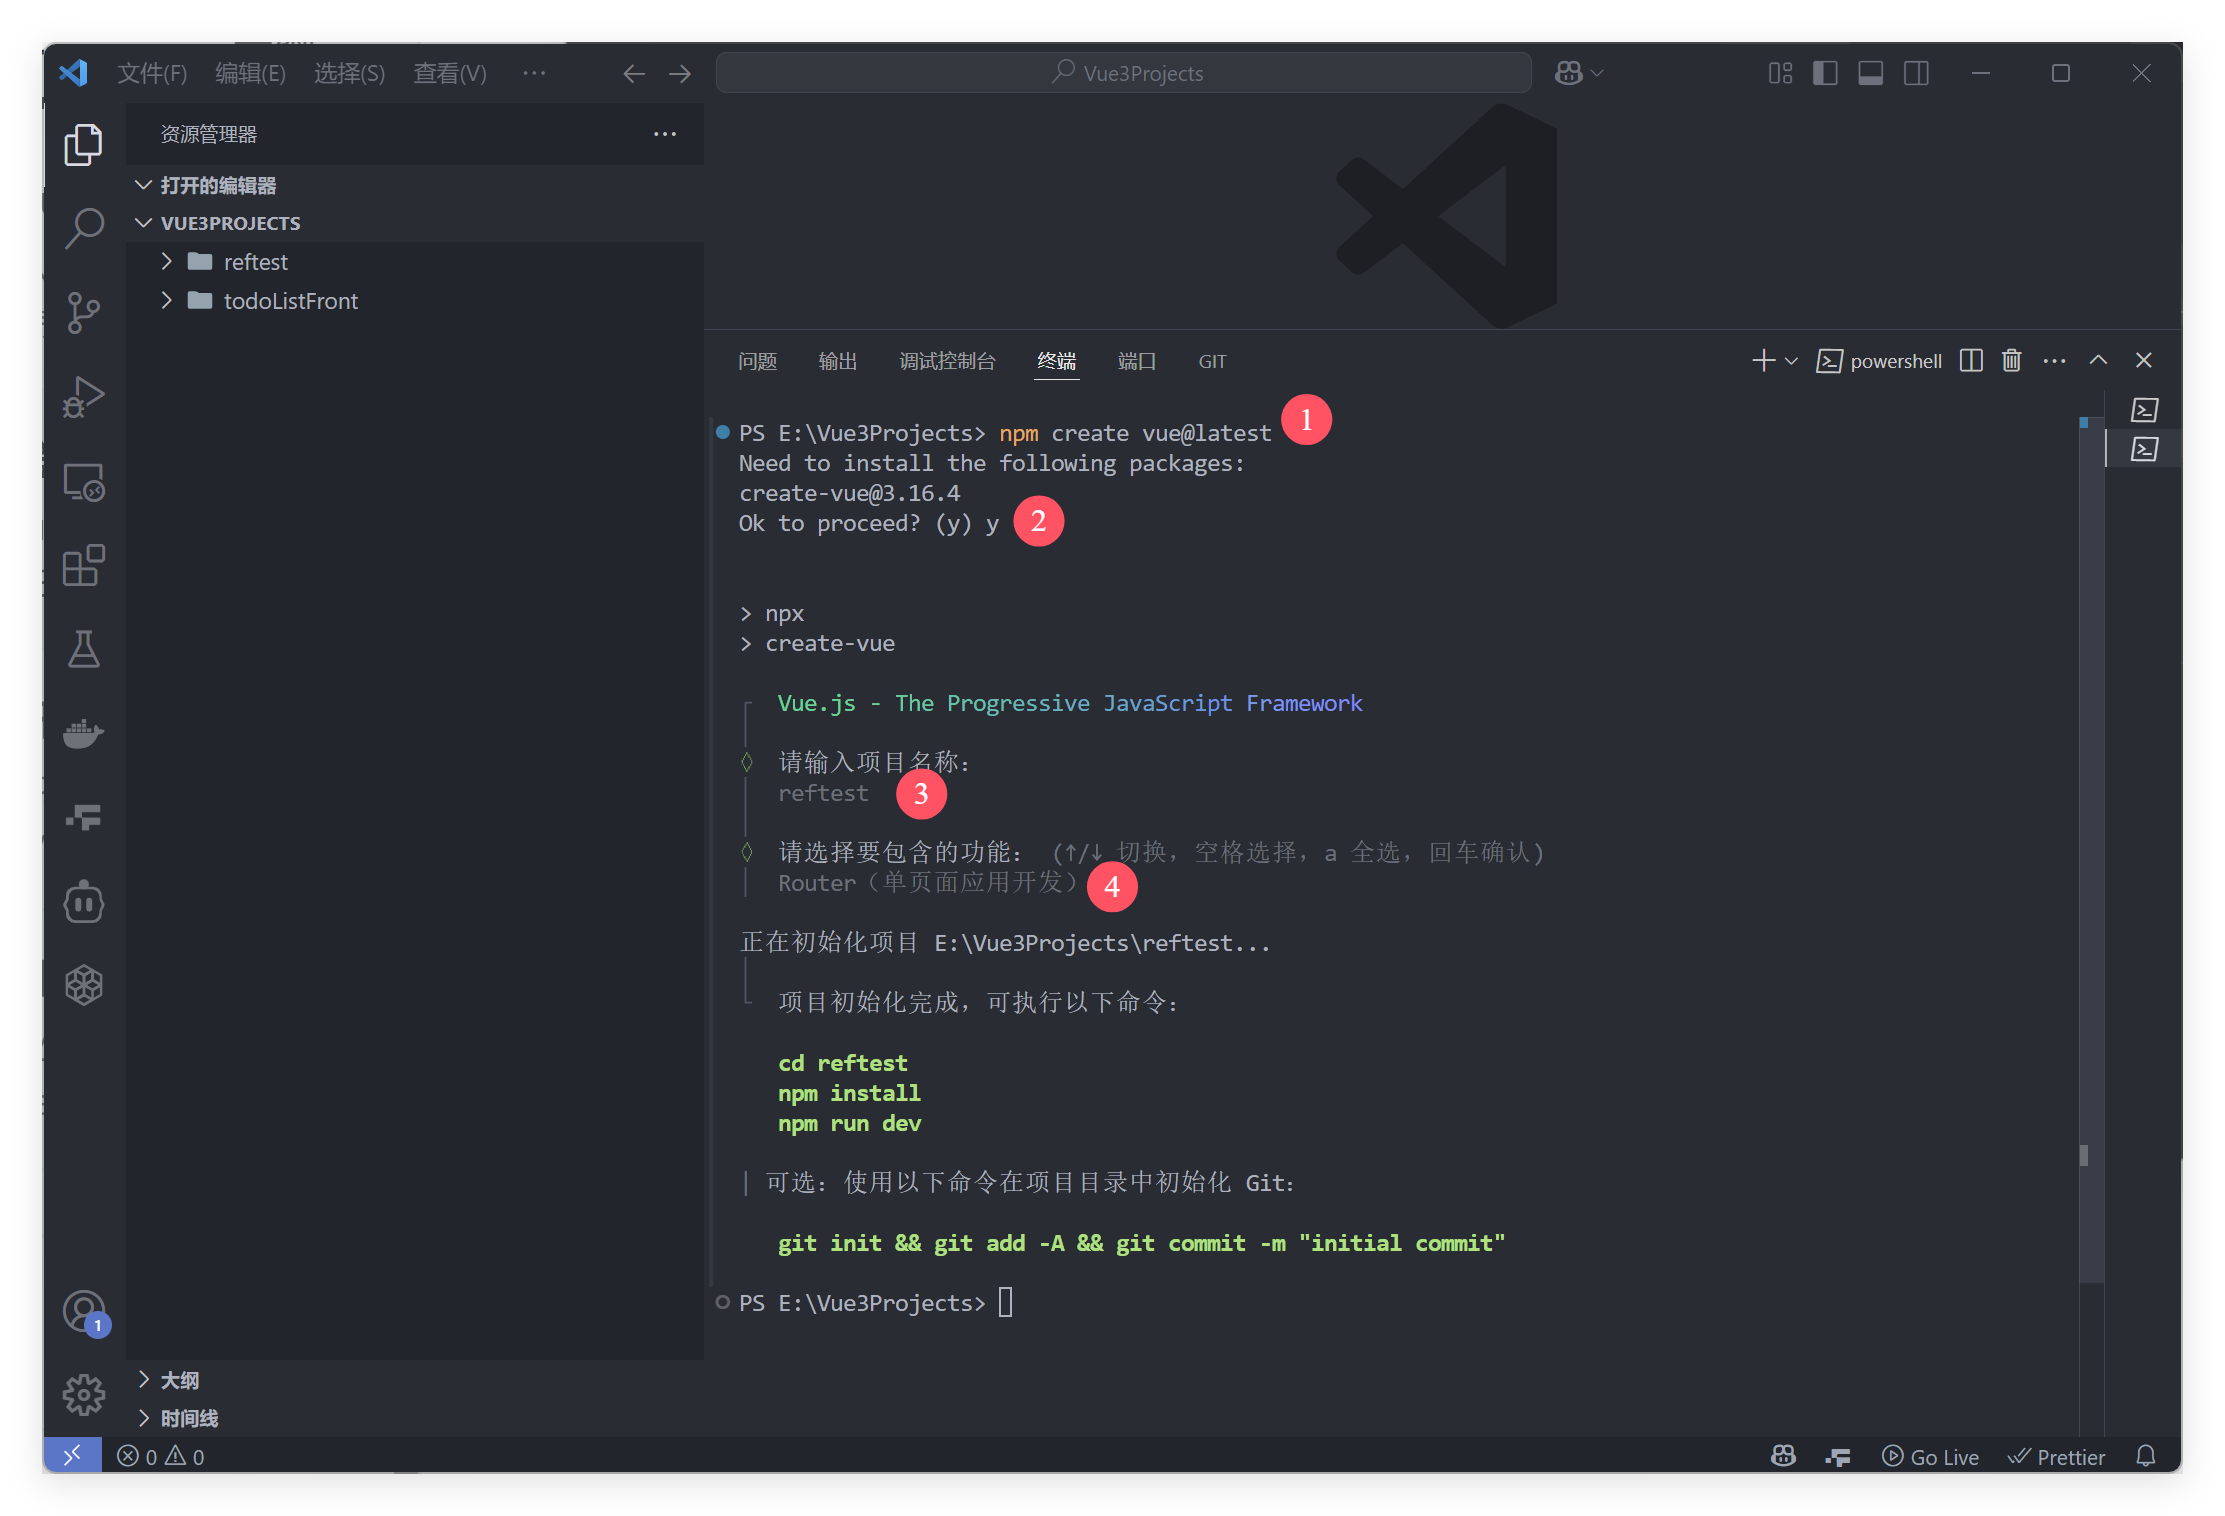Open the Testing flask icon
This screenshot has width=2225, height=1516.
tap(83, 650)
